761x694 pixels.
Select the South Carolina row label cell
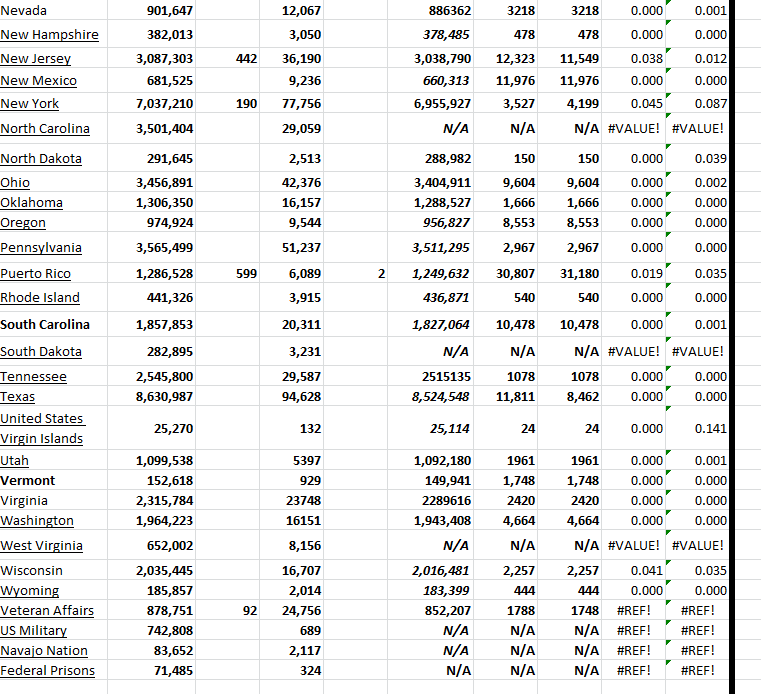coord(45,324)
